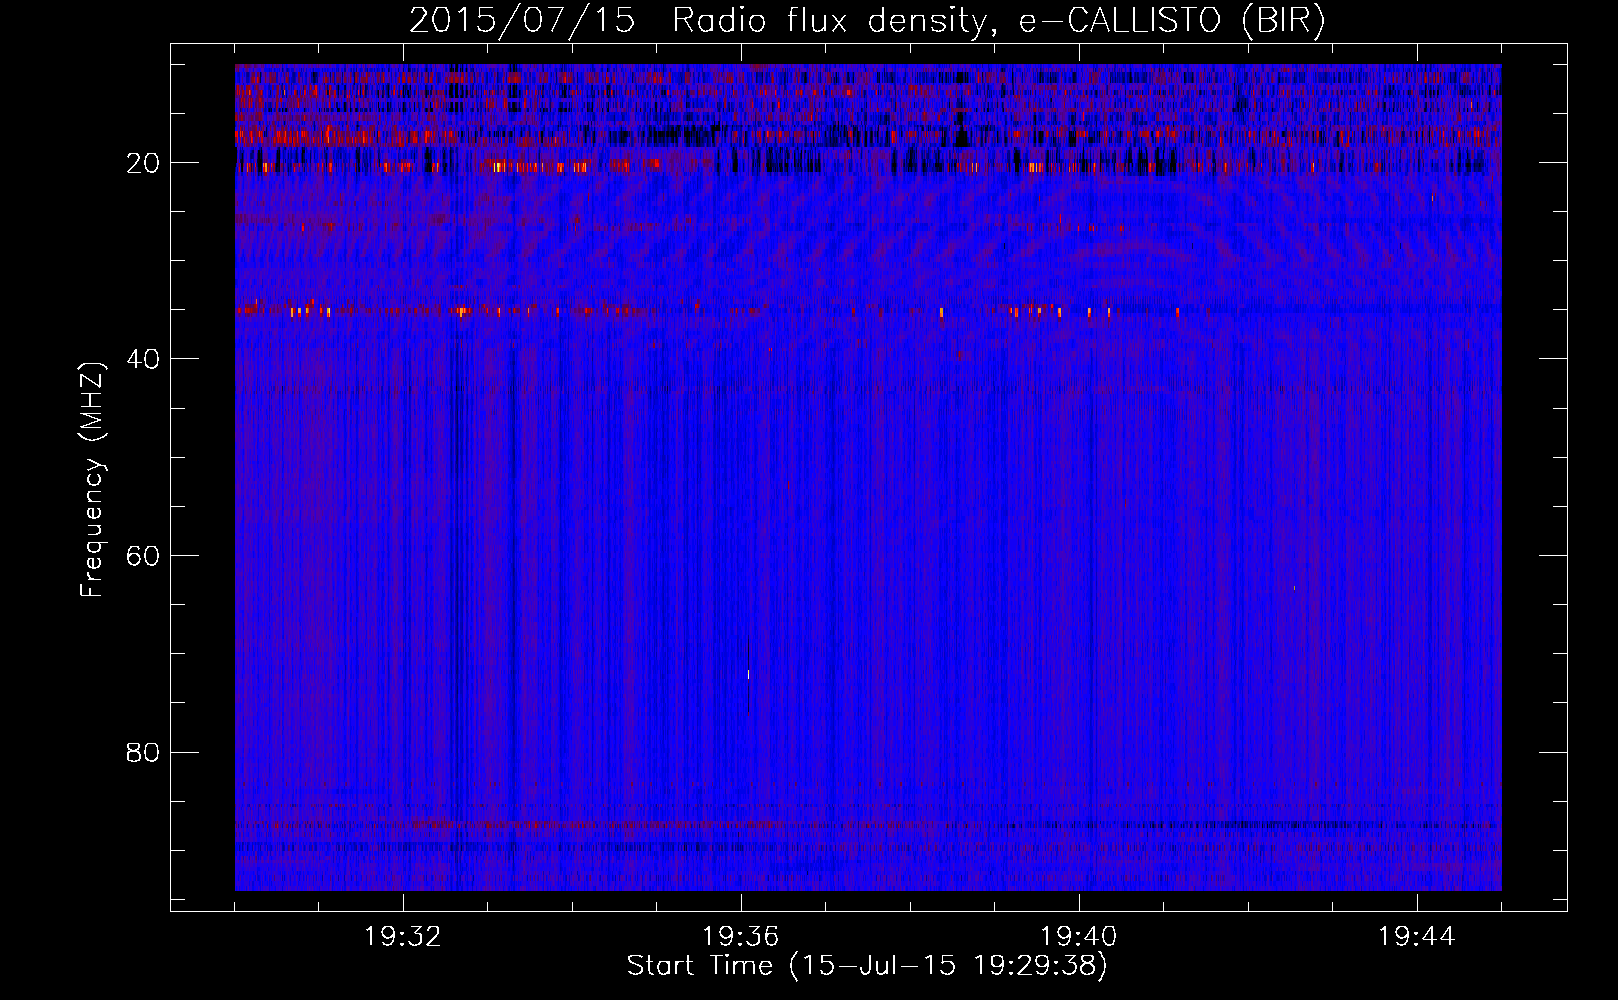The image size is (1618, 1000).
Task: Click the 20 MHz frequency tick label
Action: tap(144, 163)
